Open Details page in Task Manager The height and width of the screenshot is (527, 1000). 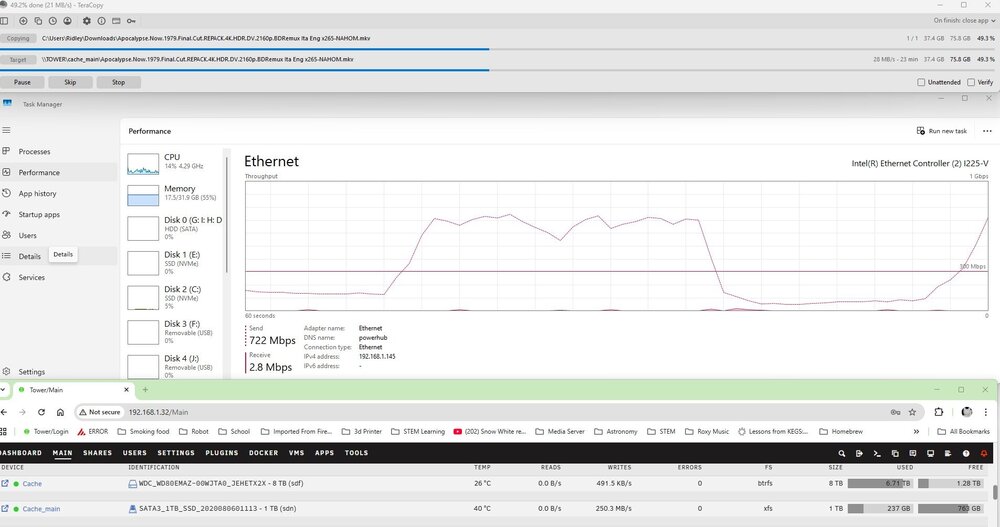pos(59,256)
